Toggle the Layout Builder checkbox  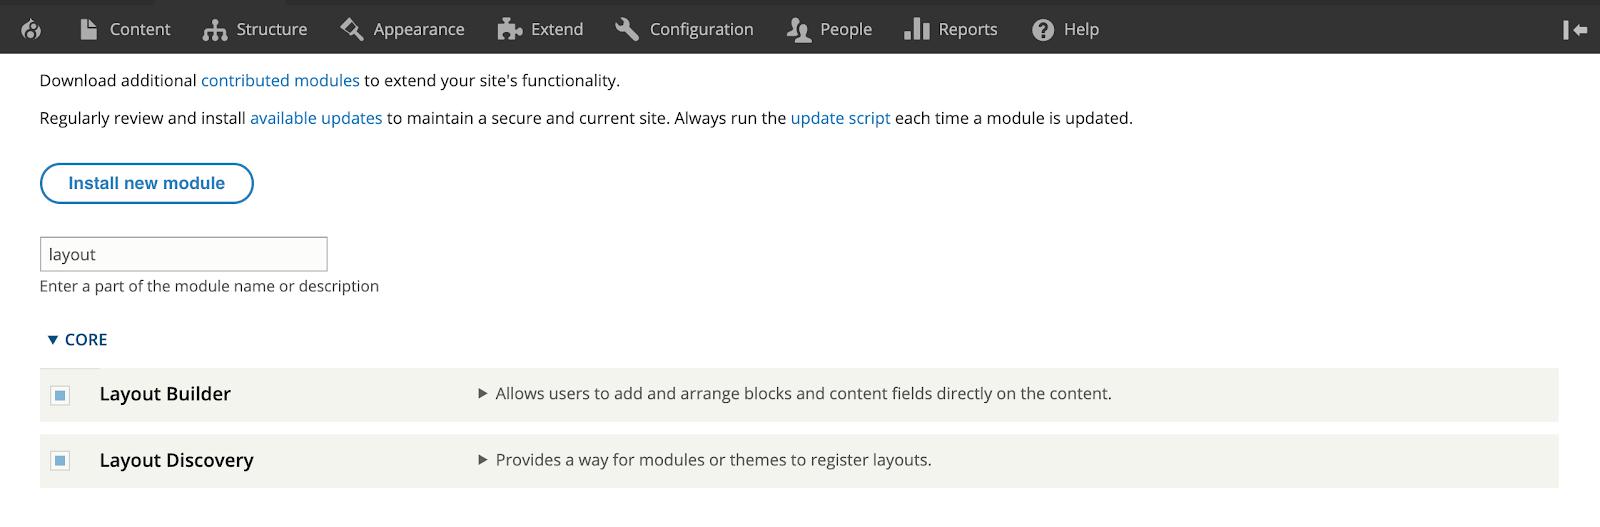60,395
